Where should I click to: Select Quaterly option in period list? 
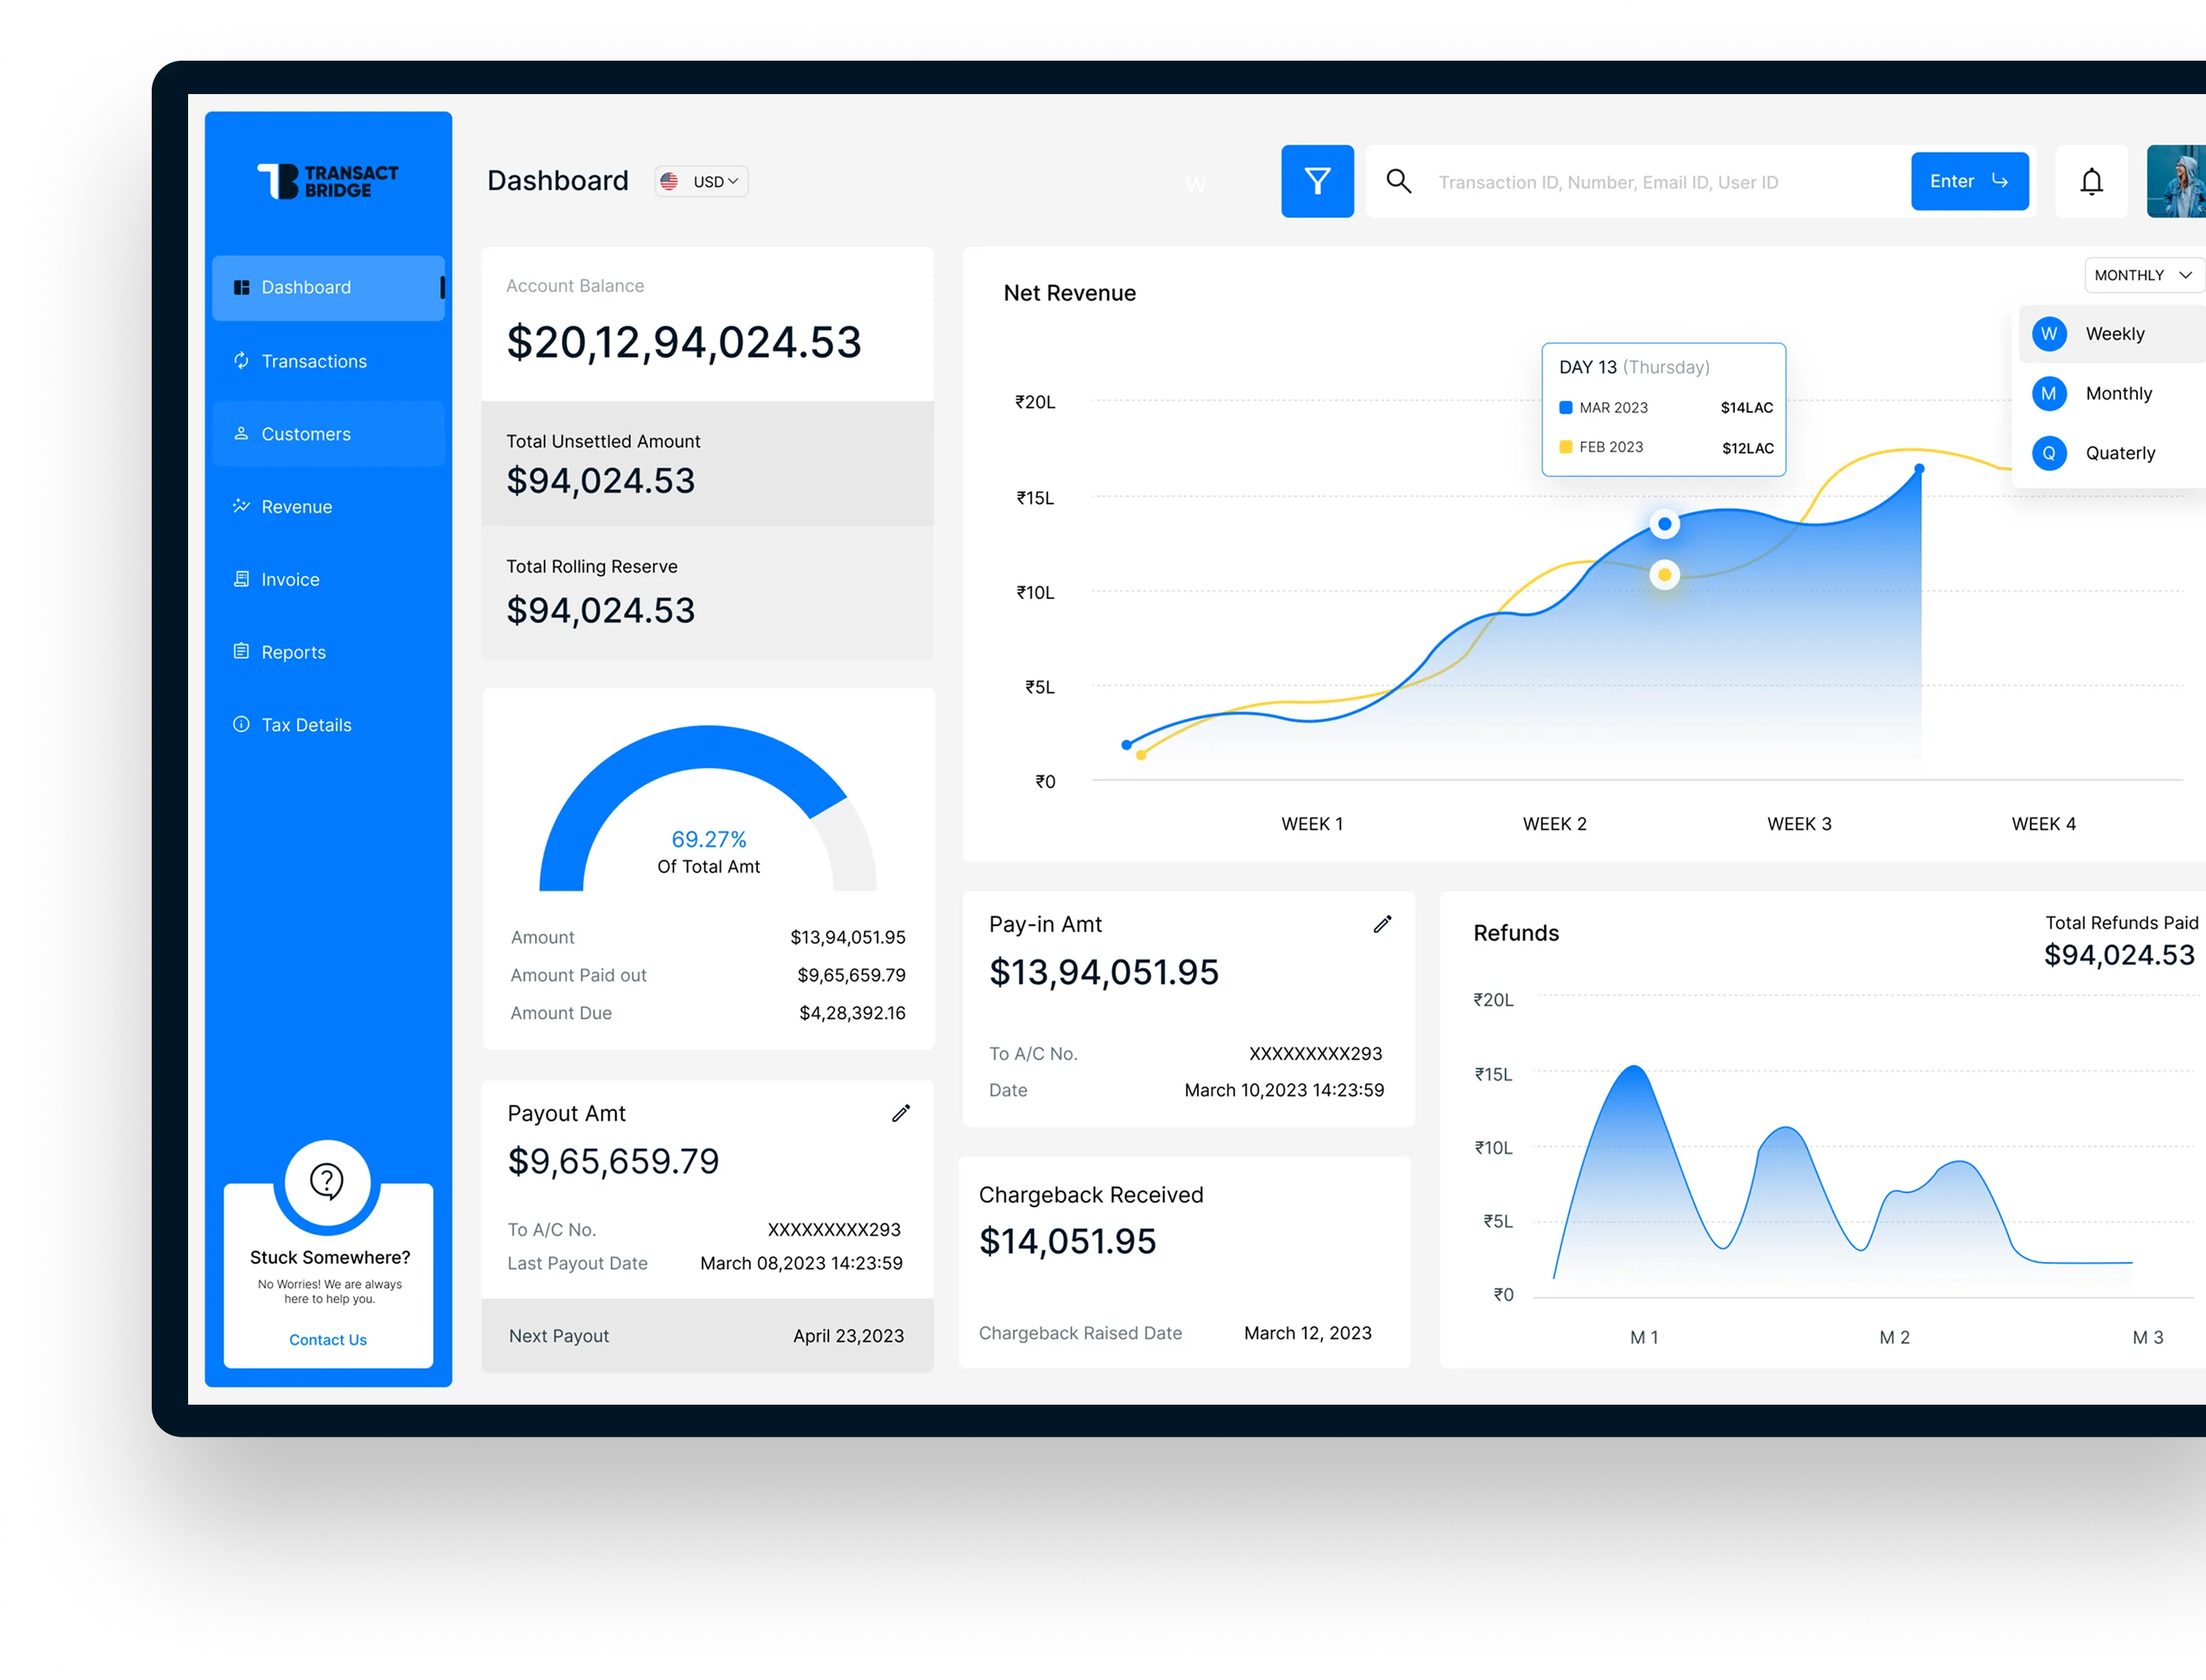(2119, 453)
